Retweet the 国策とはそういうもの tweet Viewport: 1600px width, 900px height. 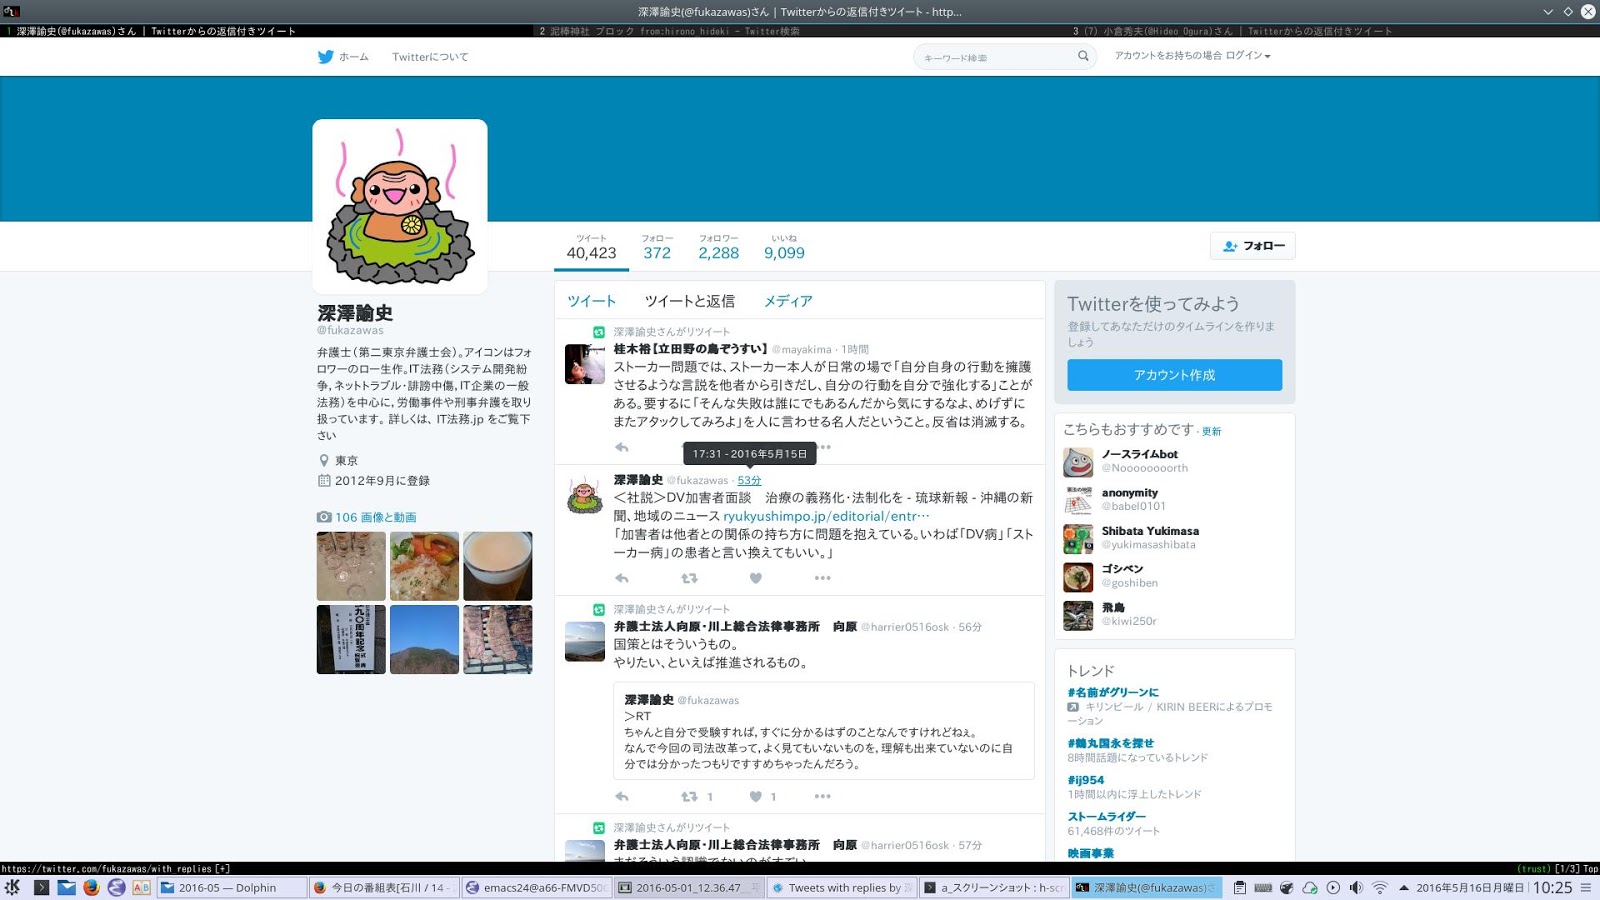pyautogui.click(x=689, y=797)
